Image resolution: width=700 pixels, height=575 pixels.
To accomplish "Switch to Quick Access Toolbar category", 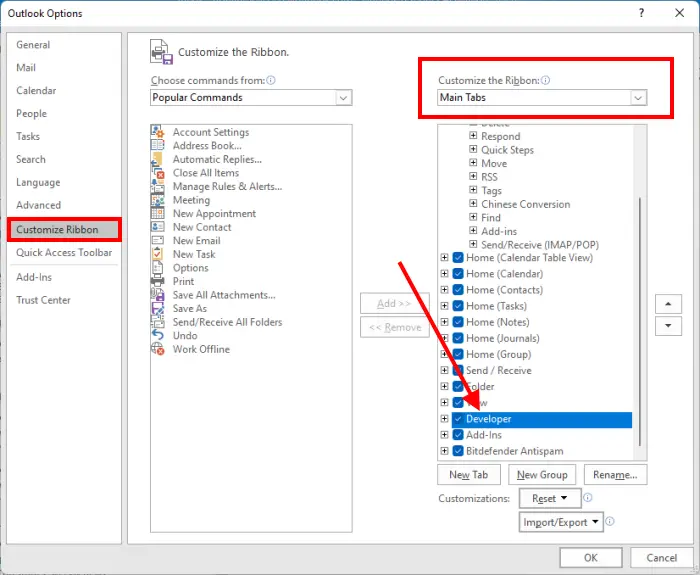I will pyautogui.click(x=64, y=252).
